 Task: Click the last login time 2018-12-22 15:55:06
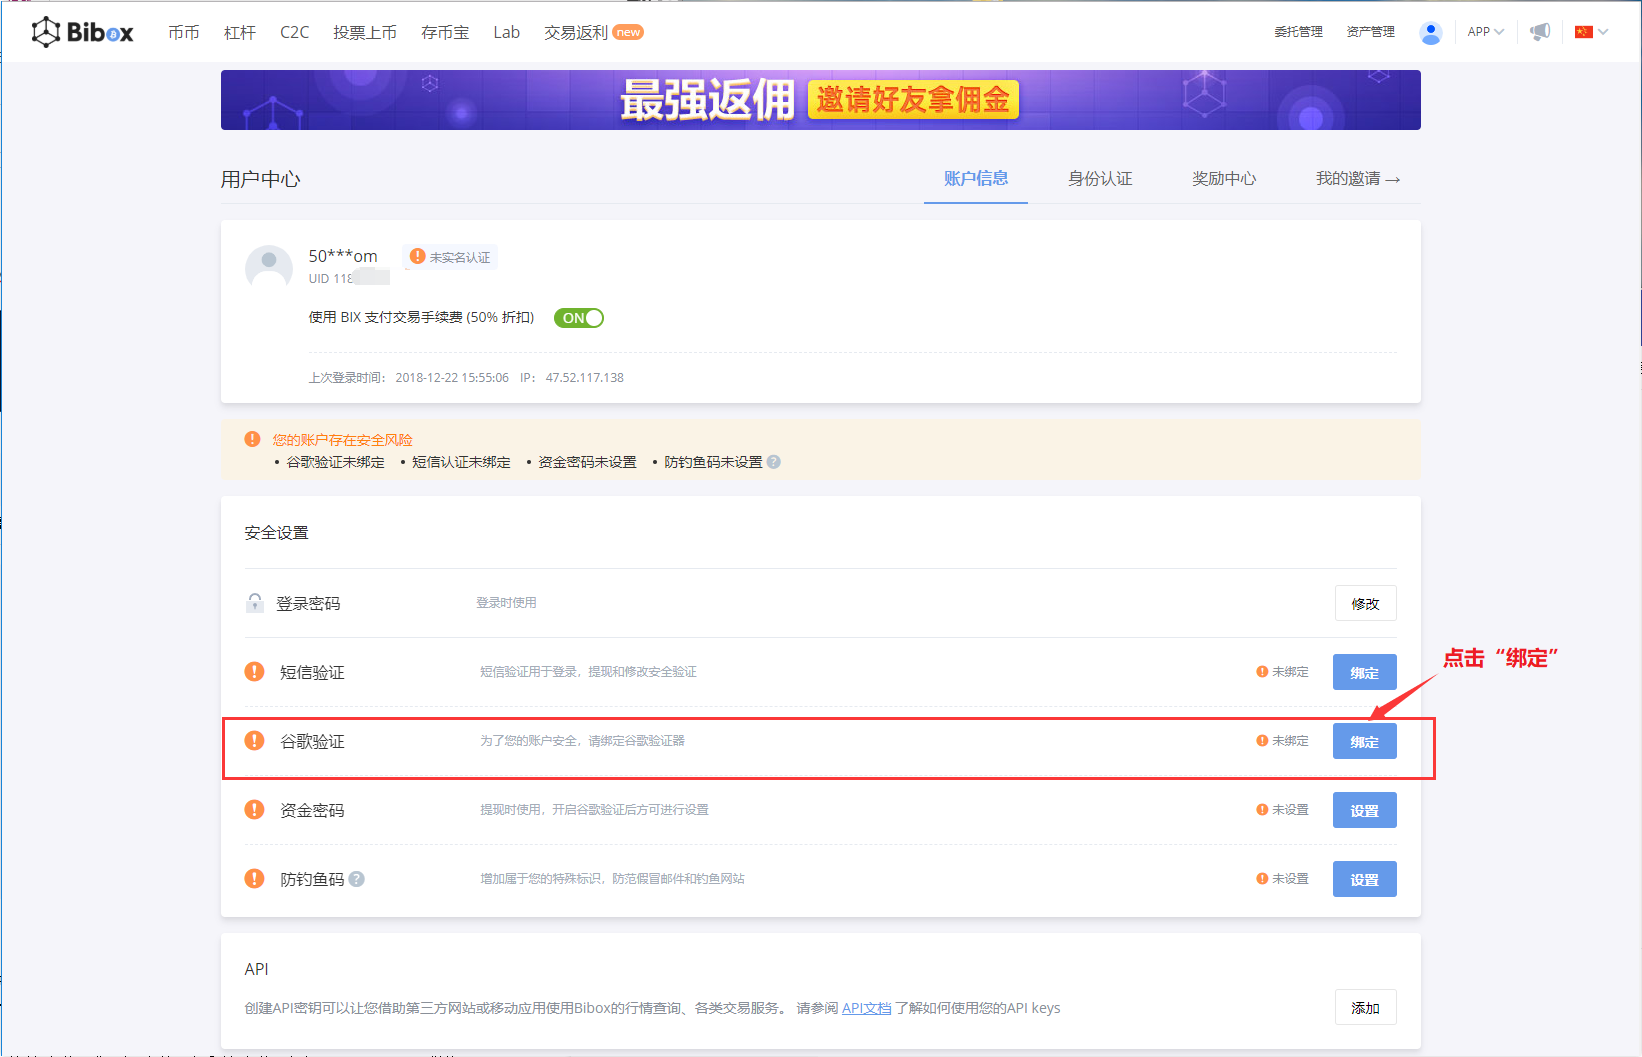tap(452, 378)
